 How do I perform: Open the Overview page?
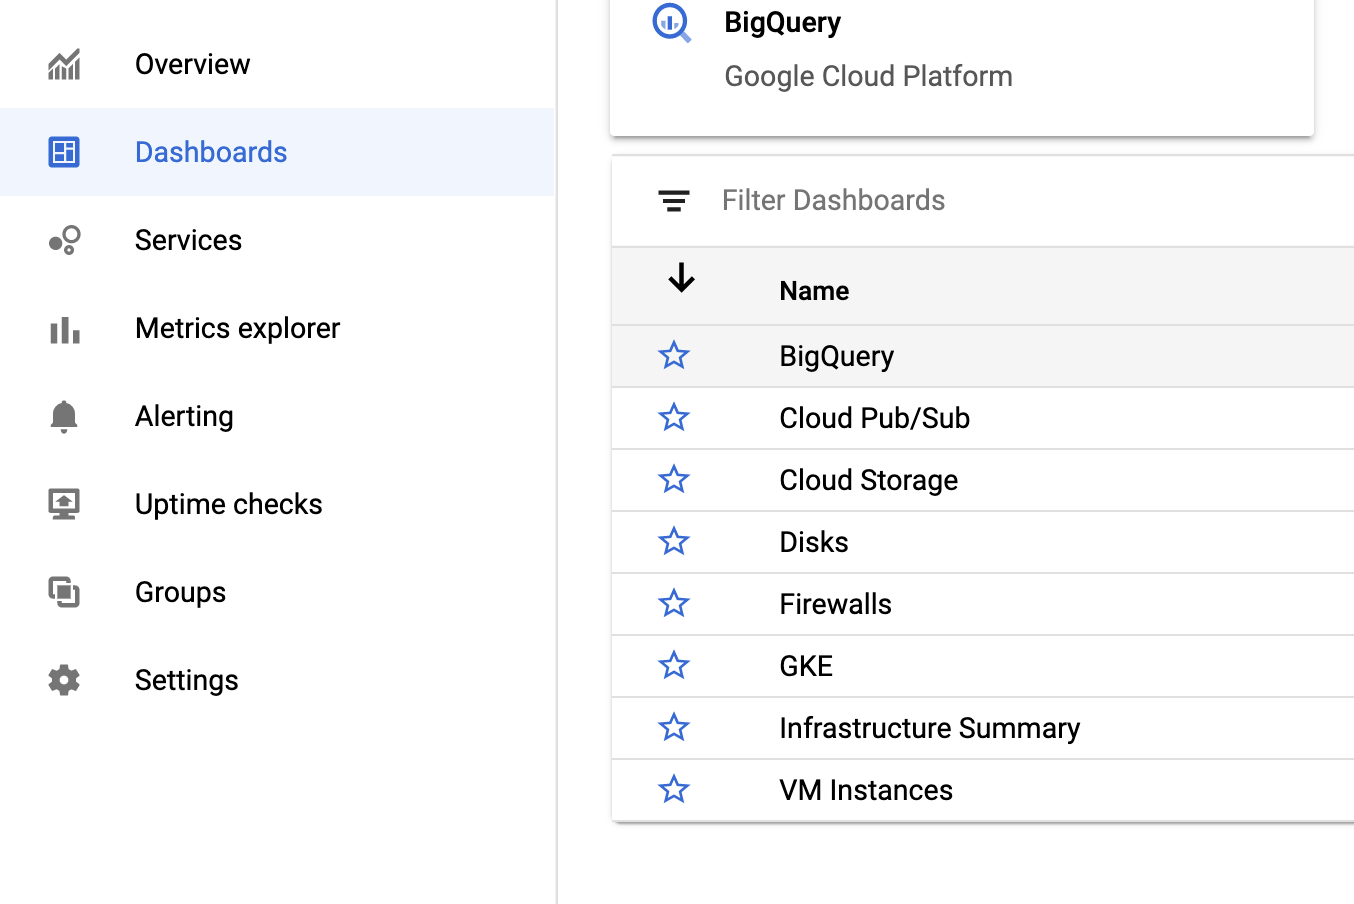[x=277, y=64]
